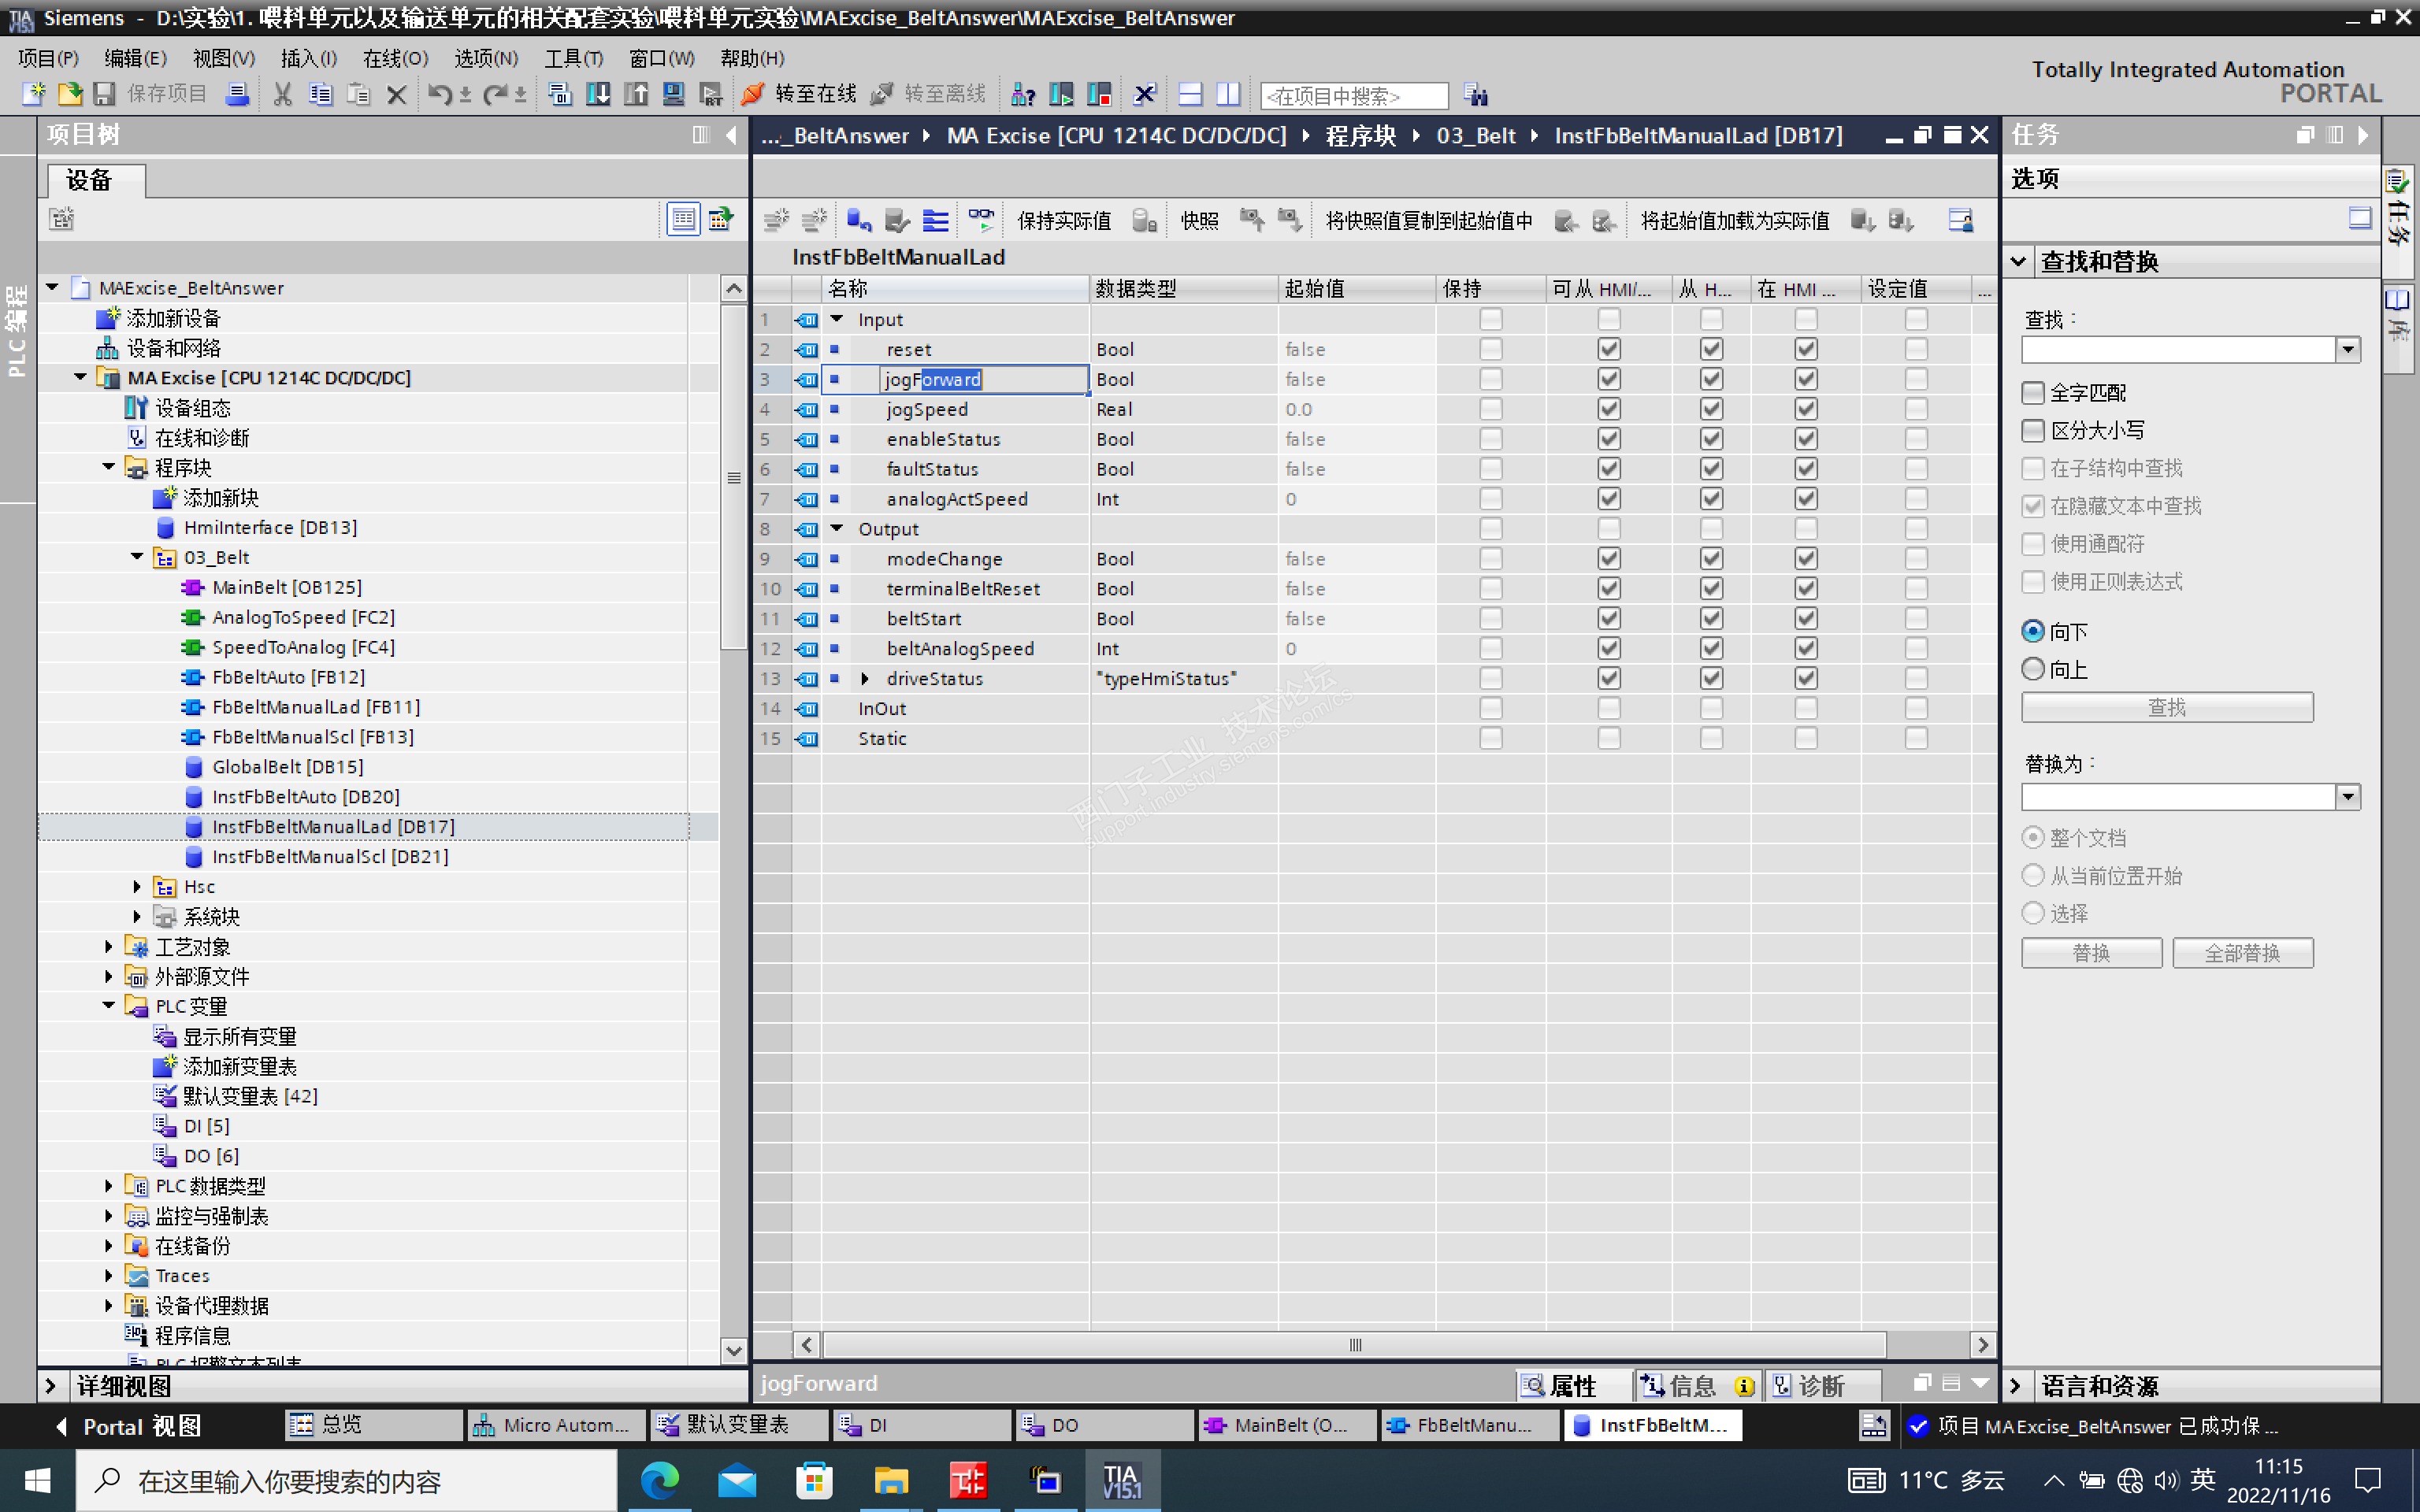Click the download to device icon
The image size is (2420, 1512).
coord(598,94)
